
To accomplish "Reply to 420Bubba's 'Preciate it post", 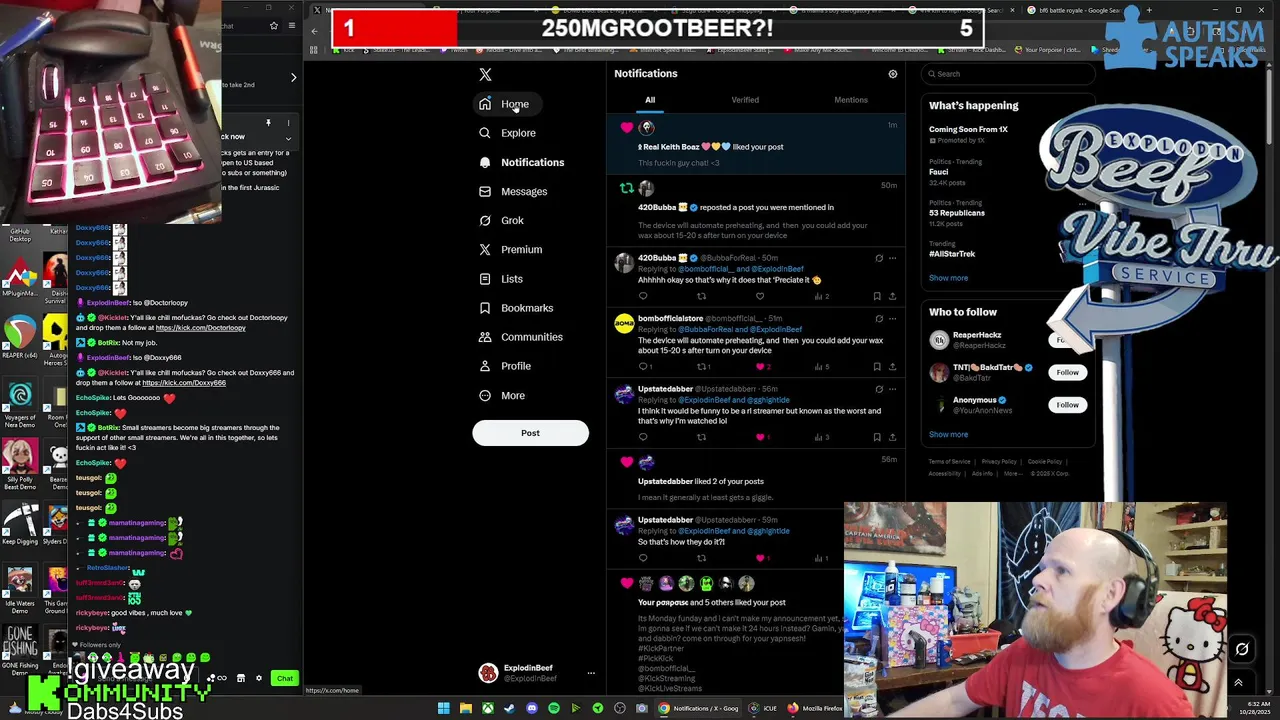I will pyautogui.click(x=643, y=296).
